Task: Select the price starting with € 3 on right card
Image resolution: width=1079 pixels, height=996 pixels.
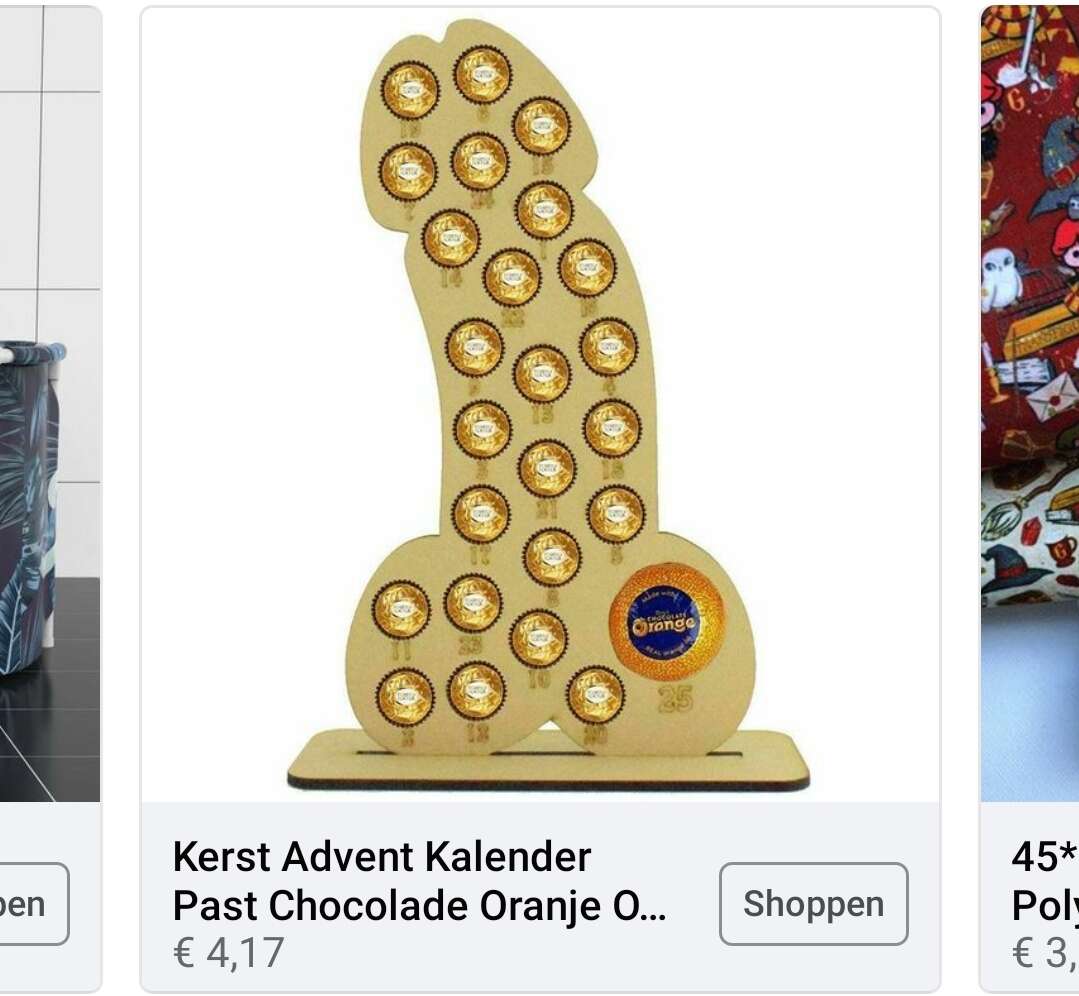Action: pyautogui.click(x=1045, y=953)
